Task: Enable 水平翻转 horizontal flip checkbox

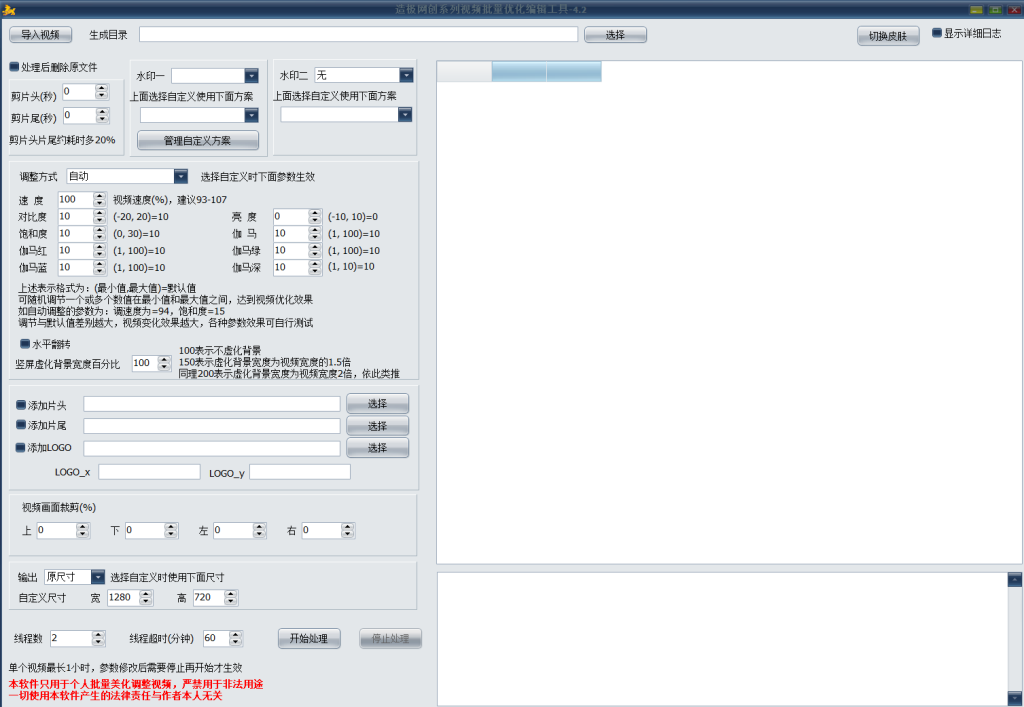Action: pyautogui.click(x=26, y=344)
